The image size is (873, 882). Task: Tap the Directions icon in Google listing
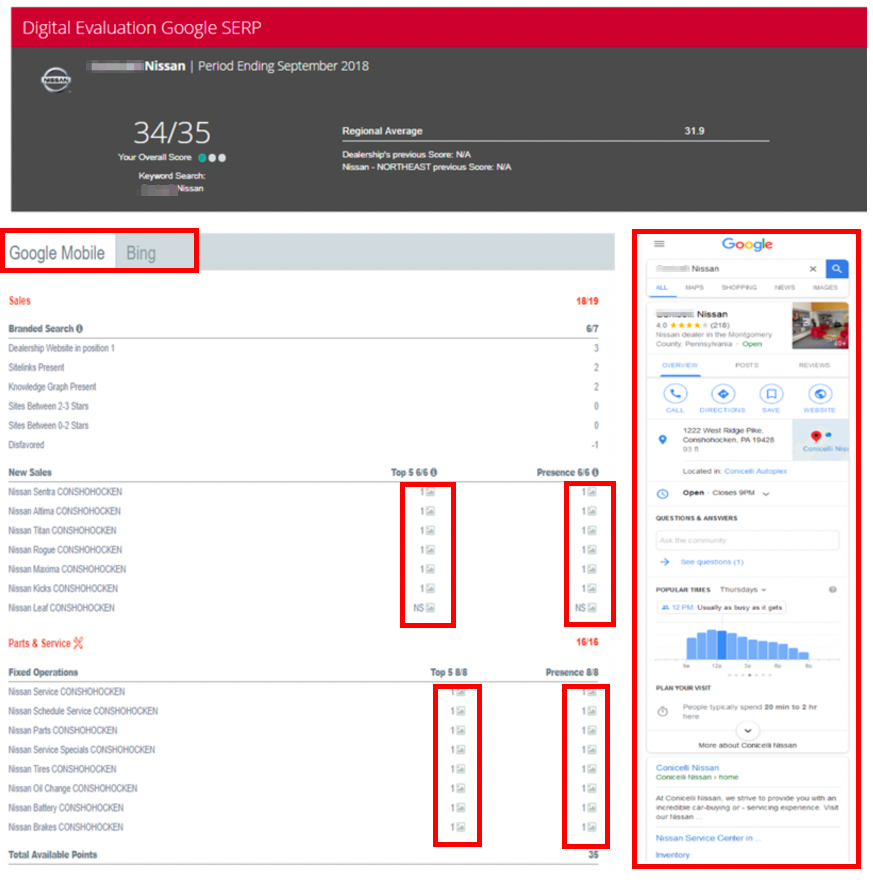point(723,394)
